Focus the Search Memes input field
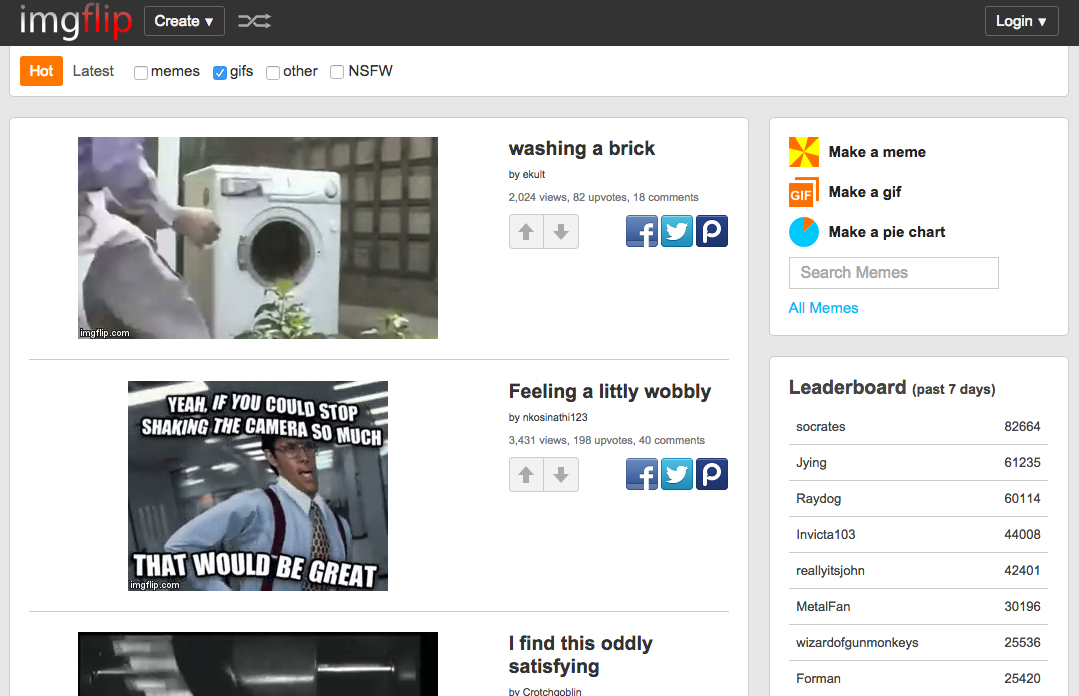Screen dimensions: 1079x696 893,273
